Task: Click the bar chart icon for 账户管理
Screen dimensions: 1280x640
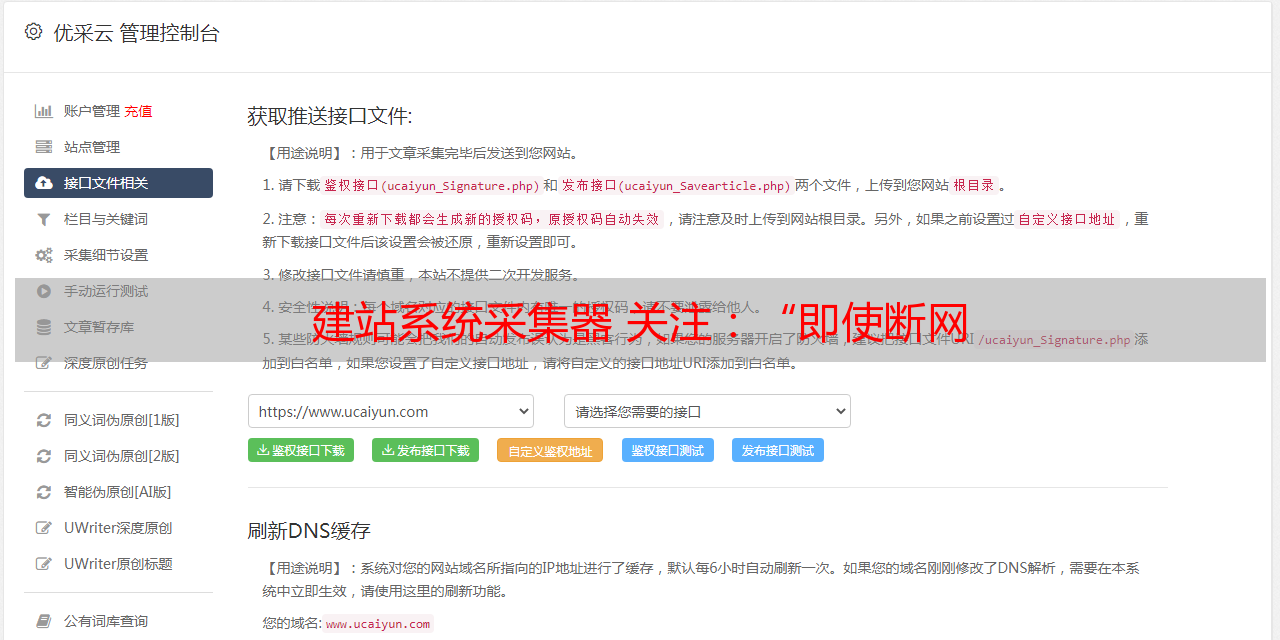Action: 44,111
